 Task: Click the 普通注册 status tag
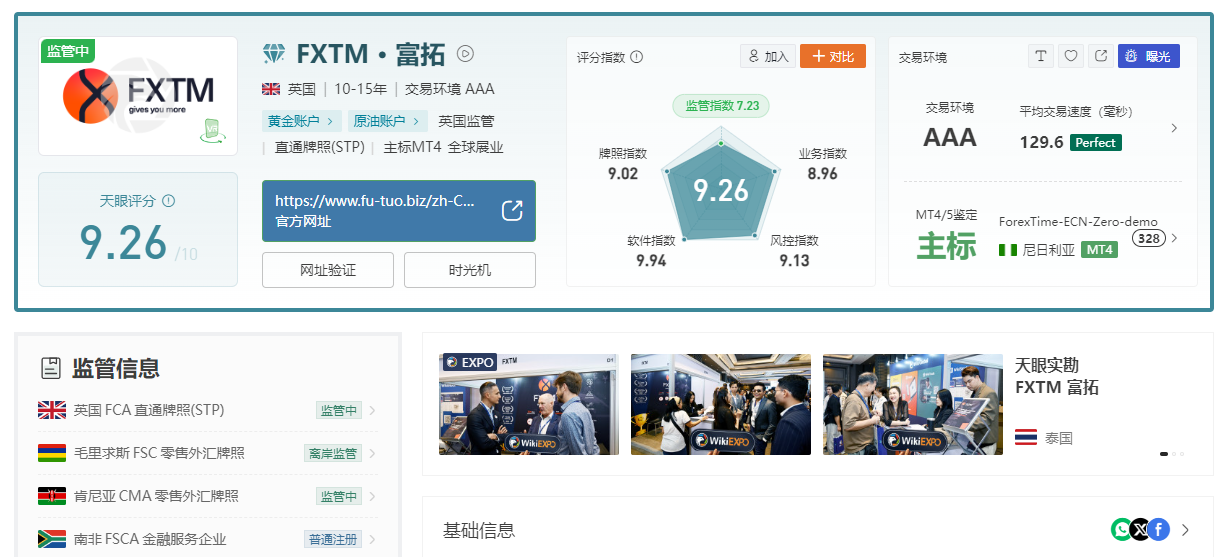[x=333, y=539]
